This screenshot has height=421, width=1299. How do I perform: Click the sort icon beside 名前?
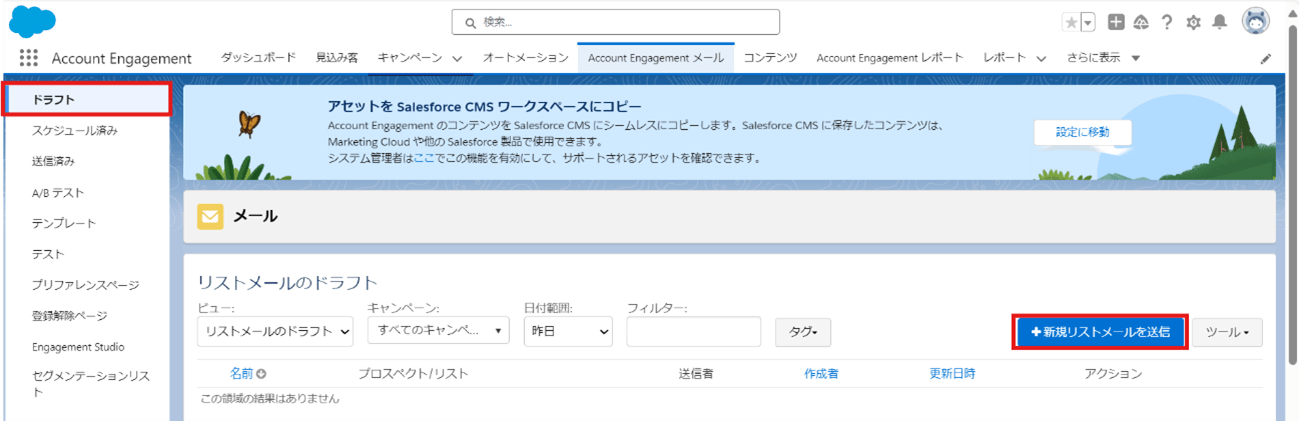point(262,374)
